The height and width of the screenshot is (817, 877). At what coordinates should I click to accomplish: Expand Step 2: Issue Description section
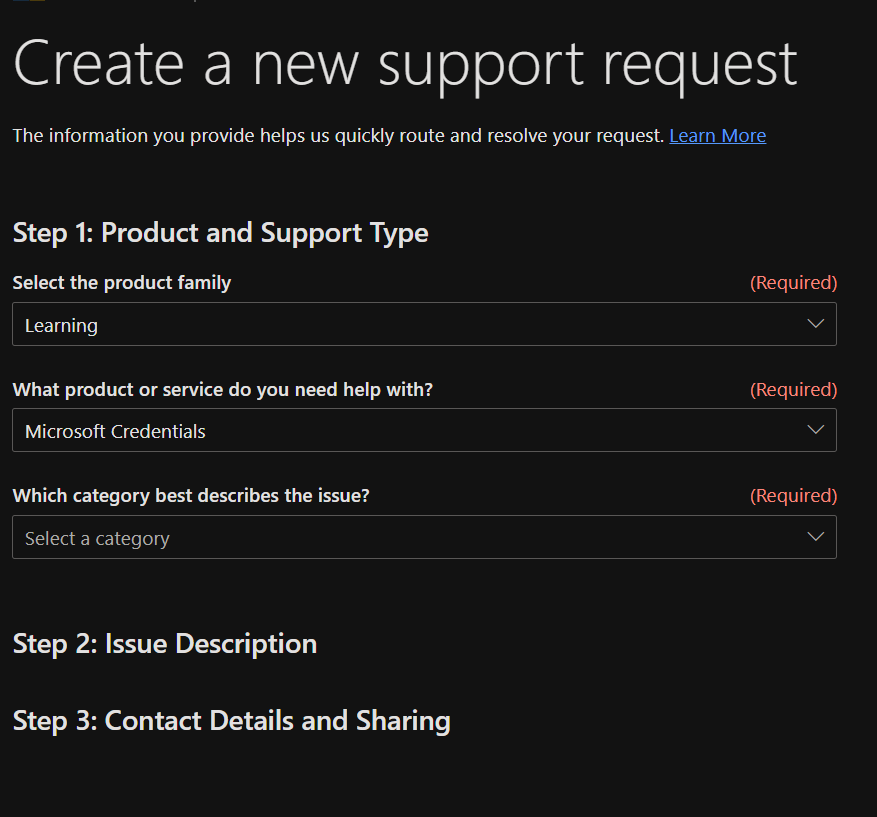pos(165,644)
